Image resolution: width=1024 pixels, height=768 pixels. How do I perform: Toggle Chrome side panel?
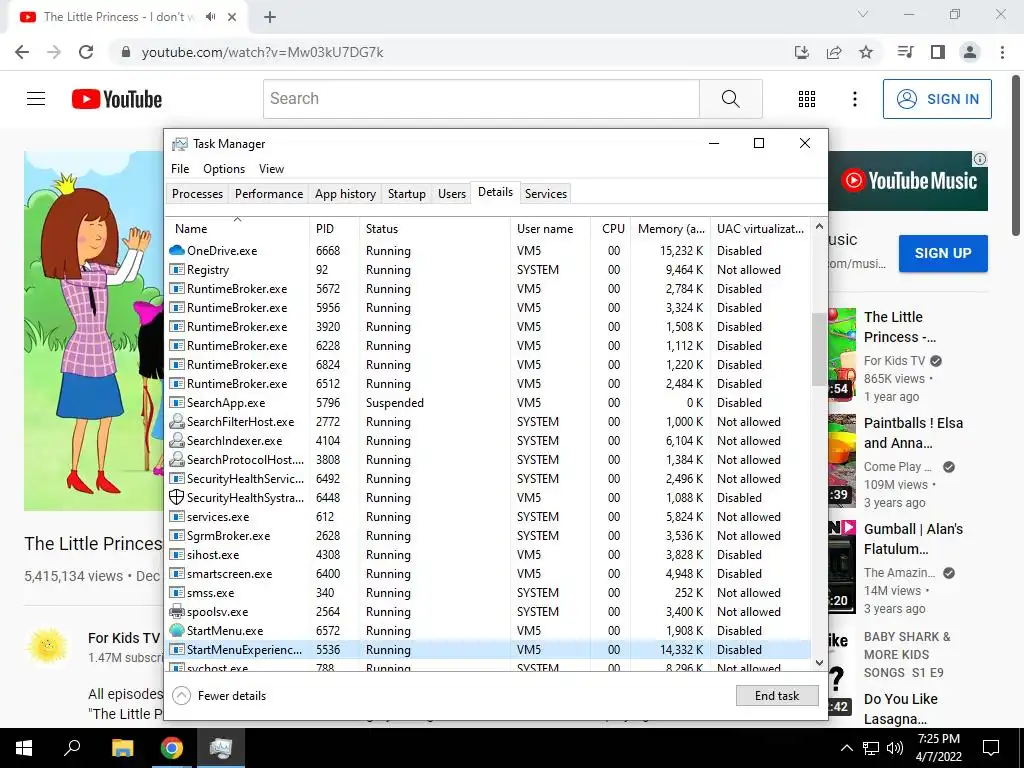click(938, 52)
